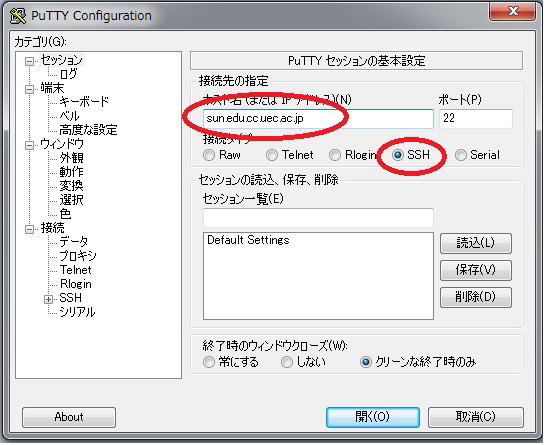Choose the Raw connection type
546x445 pixels.
(209, 155)
